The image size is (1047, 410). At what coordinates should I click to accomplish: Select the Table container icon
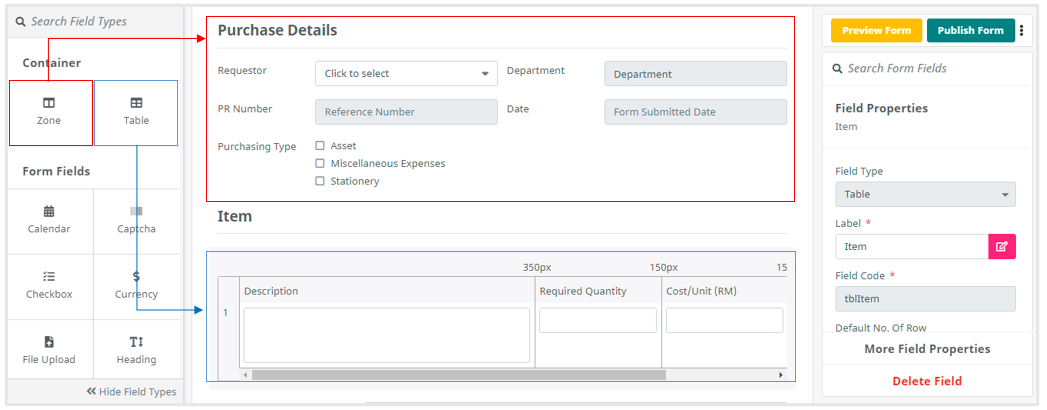tap(136, 104)
